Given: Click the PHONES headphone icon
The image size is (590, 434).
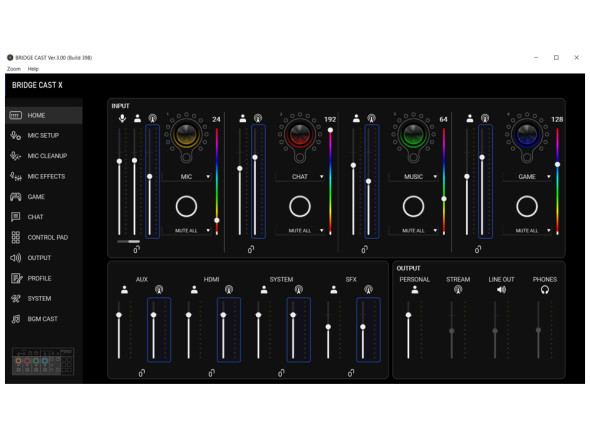Looking at the screenshot, I should [x=544, y=289].
